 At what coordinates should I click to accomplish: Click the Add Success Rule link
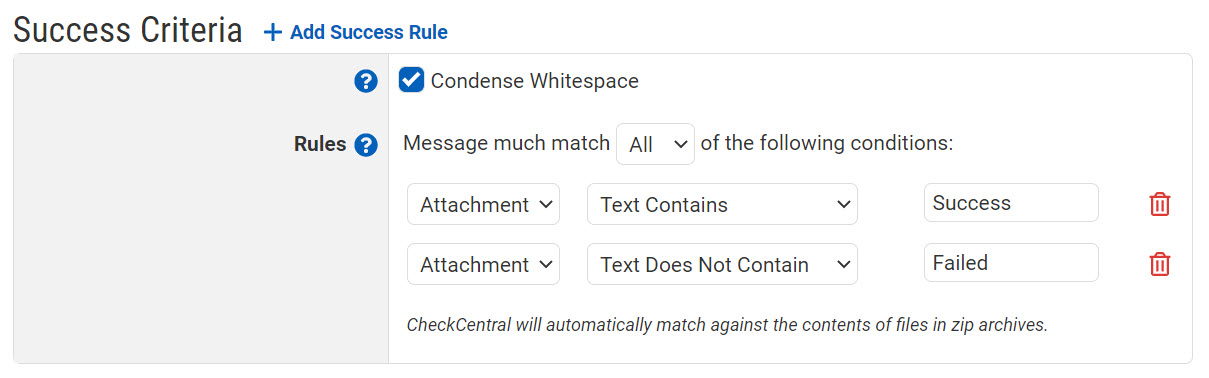click(368, 32)
